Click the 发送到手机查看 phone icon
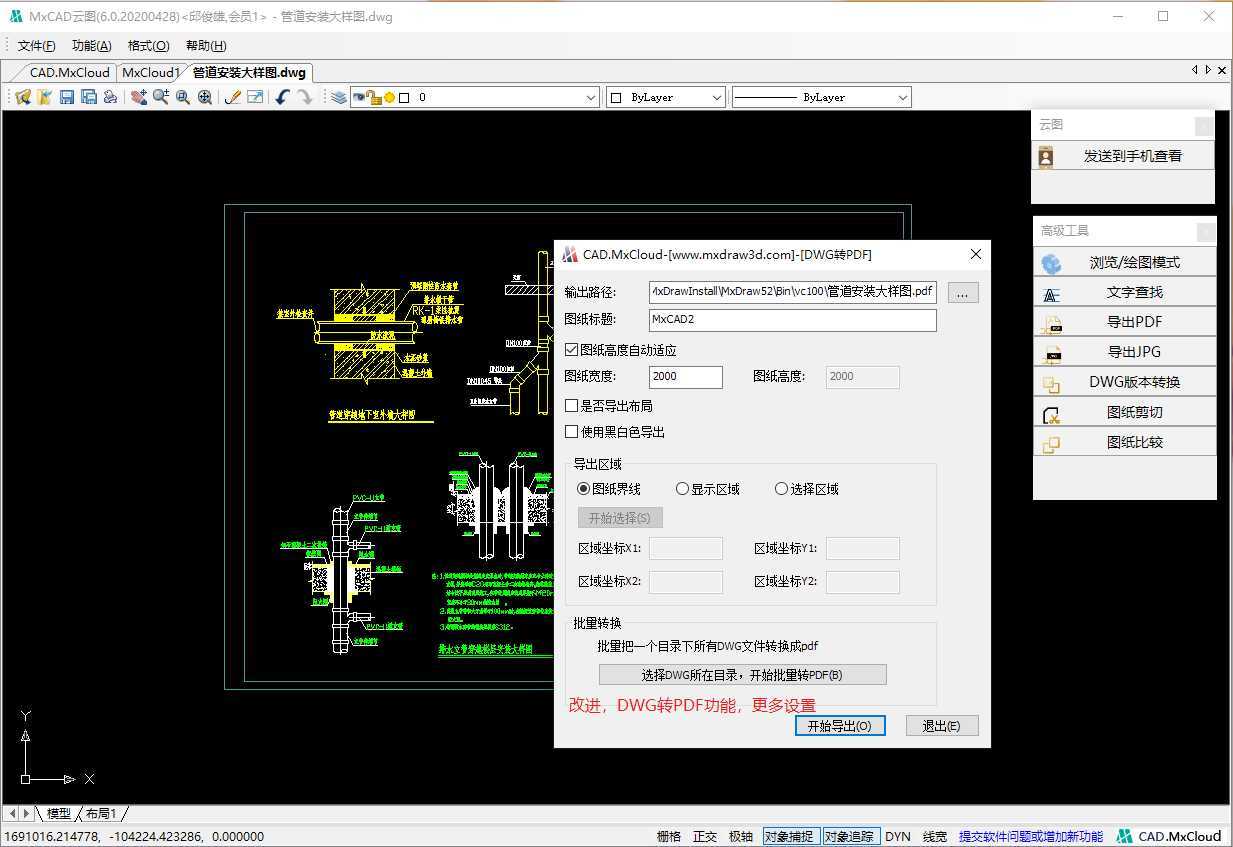 (x=1047, y=156)
